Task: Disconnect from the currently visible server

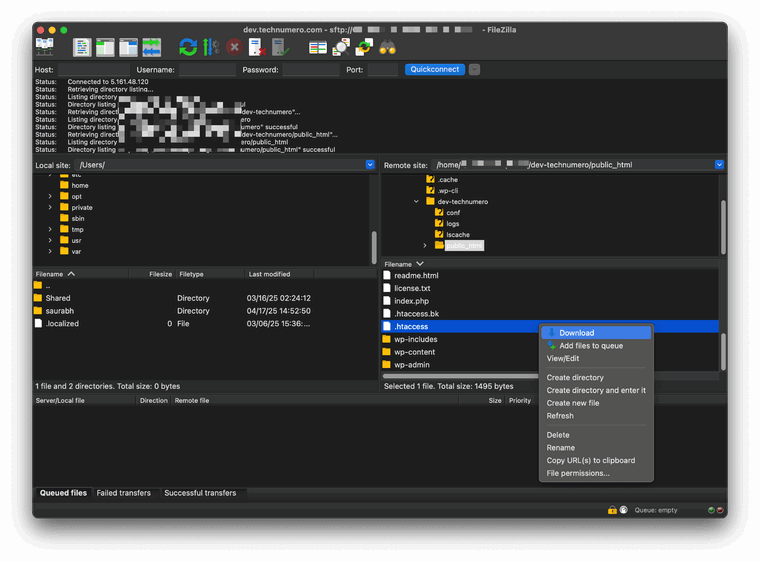Action: tap(257, 48)
